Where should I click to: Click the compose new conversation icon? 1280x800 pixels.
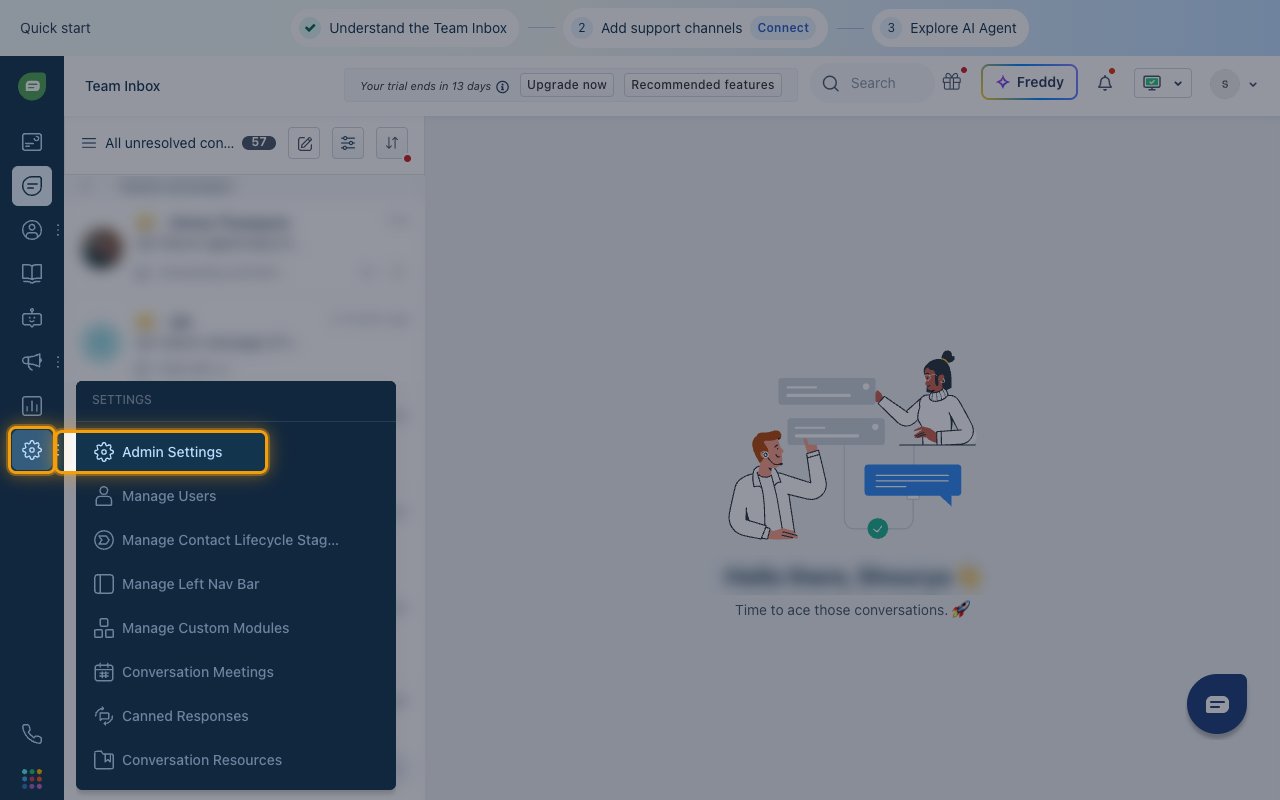(x=305, y=143)
